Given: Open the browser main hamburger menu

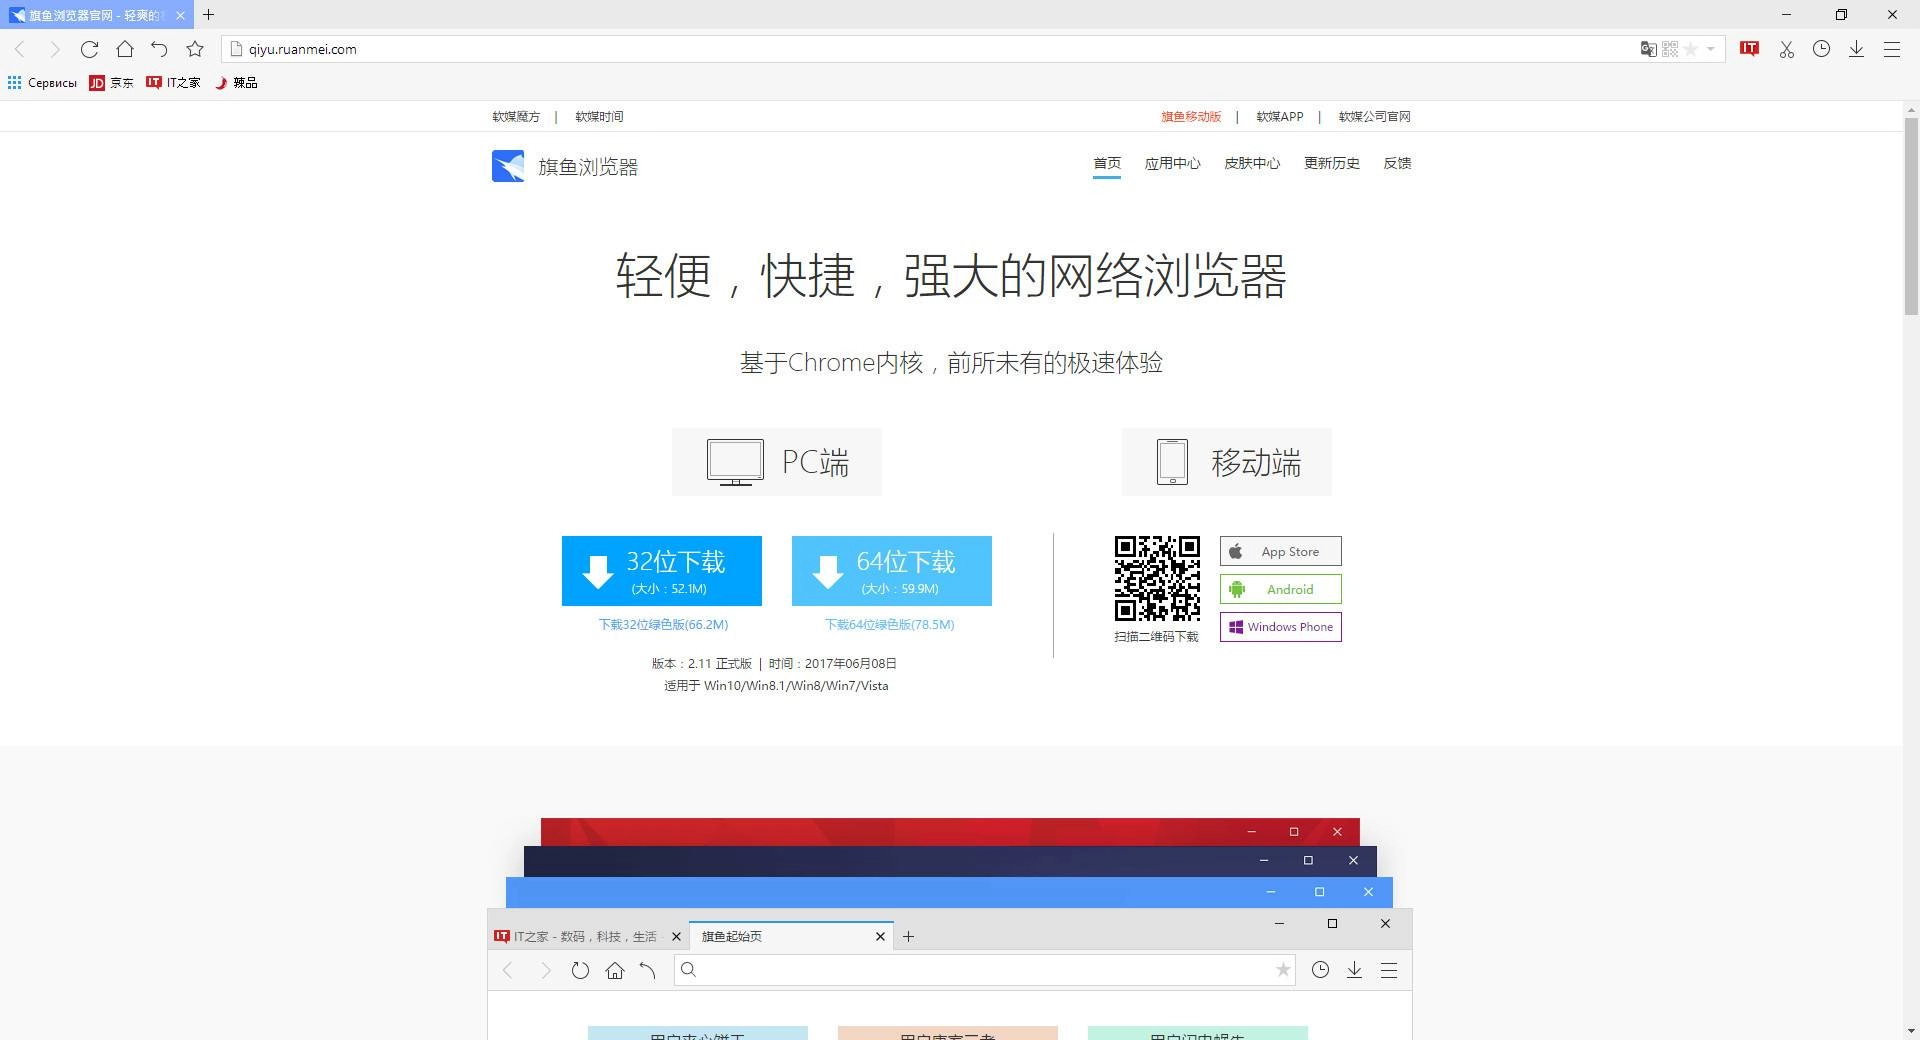Looking at the screenshot, I should click(x=1891, y=49).
